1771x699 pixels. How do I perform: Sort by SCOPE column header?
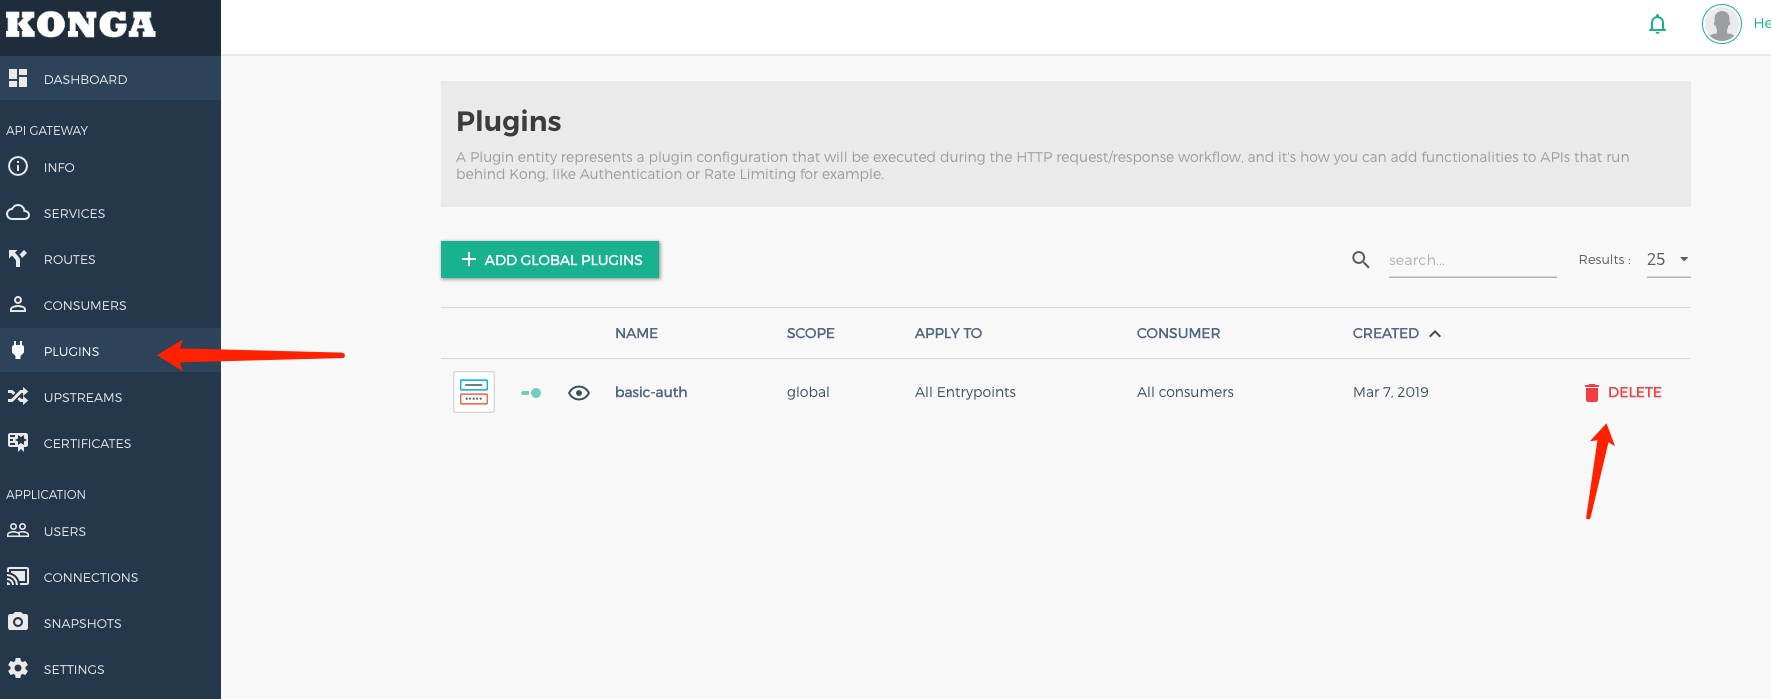pos(810,333)
